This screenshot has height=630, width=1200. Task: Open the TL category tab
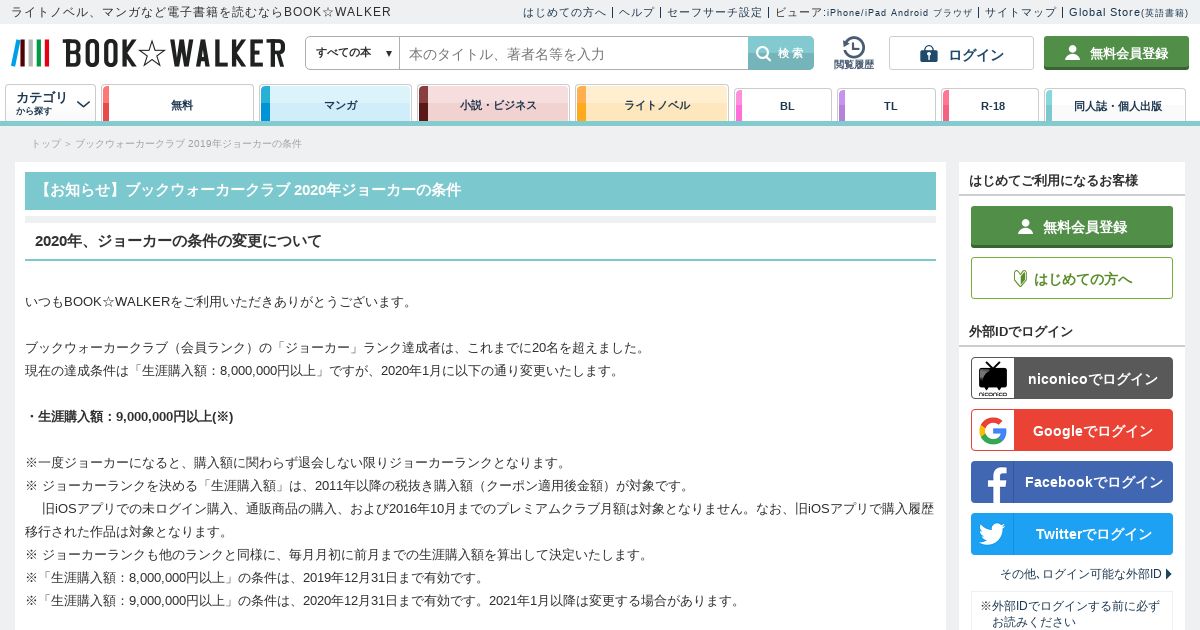point(887,105)
